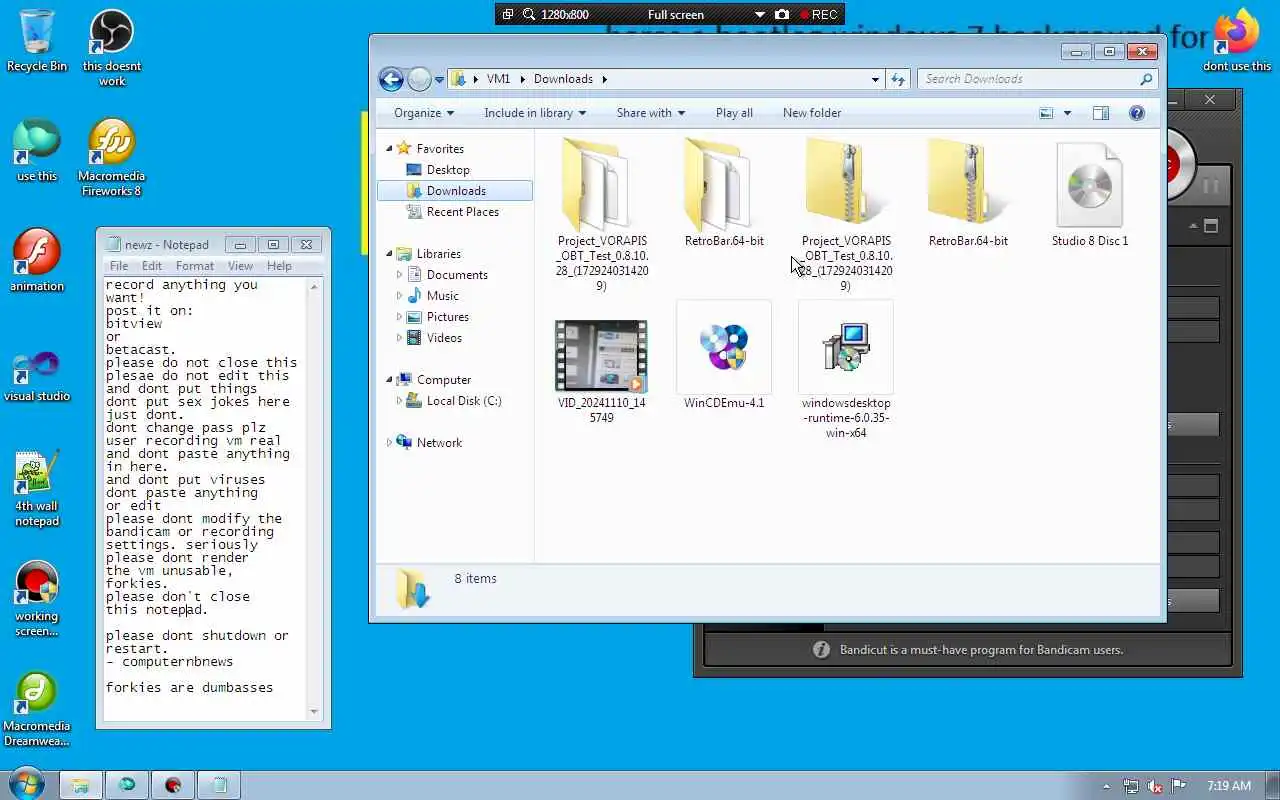Click the muted volume tray icon

click(1155, 786)
